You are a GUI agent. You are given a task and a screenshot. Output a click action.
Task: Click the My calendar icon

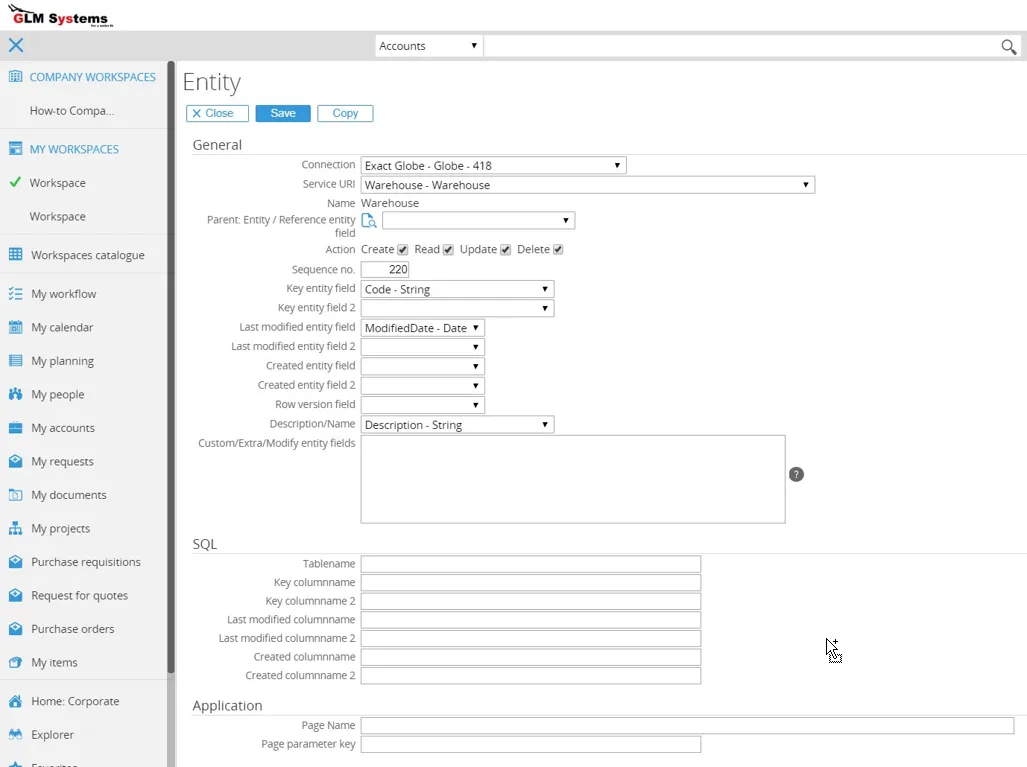point(15,327)
